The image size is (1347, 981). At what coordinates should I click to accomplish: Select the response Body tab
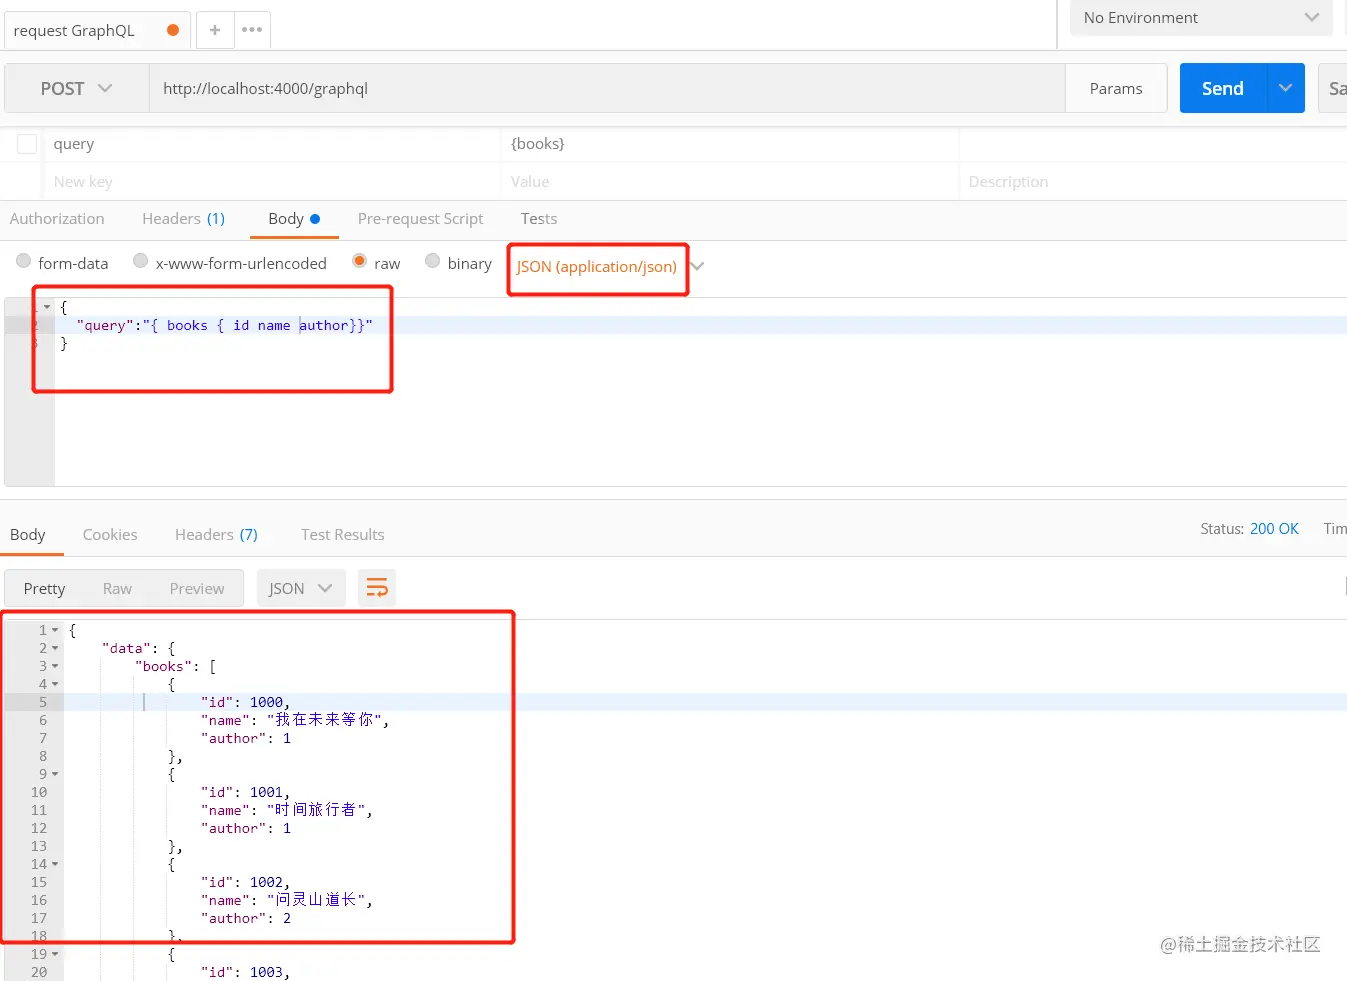click(x=28, y=535)
